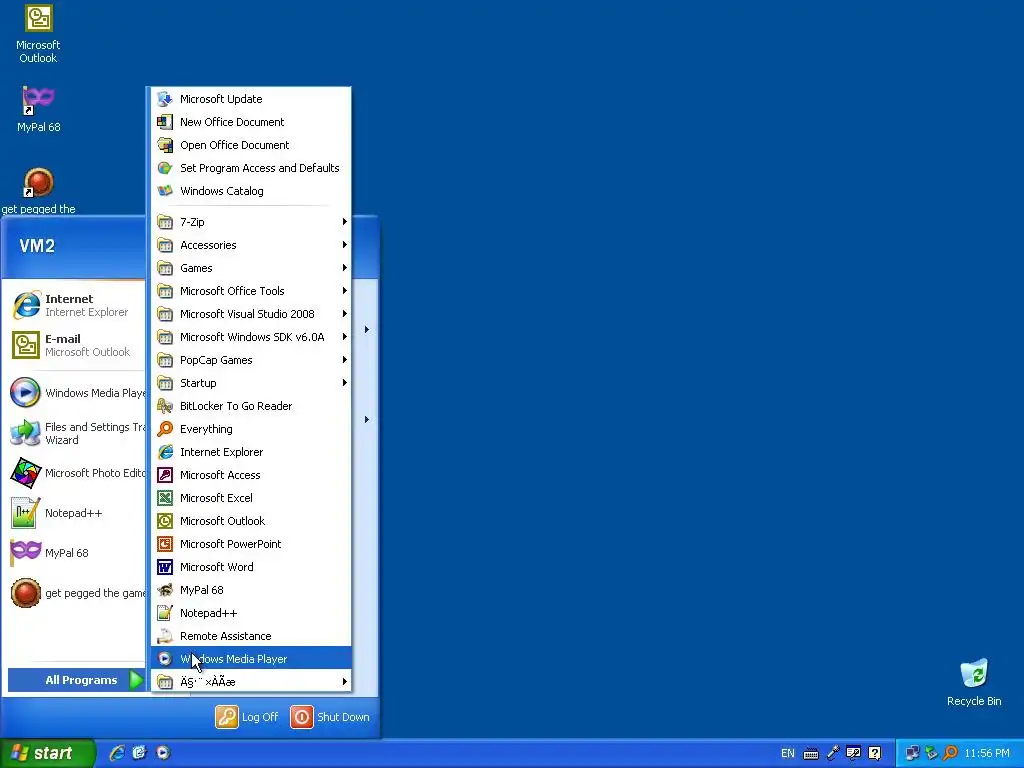Click the EN language indicator
1024x768 pixels.
[788, 754]
